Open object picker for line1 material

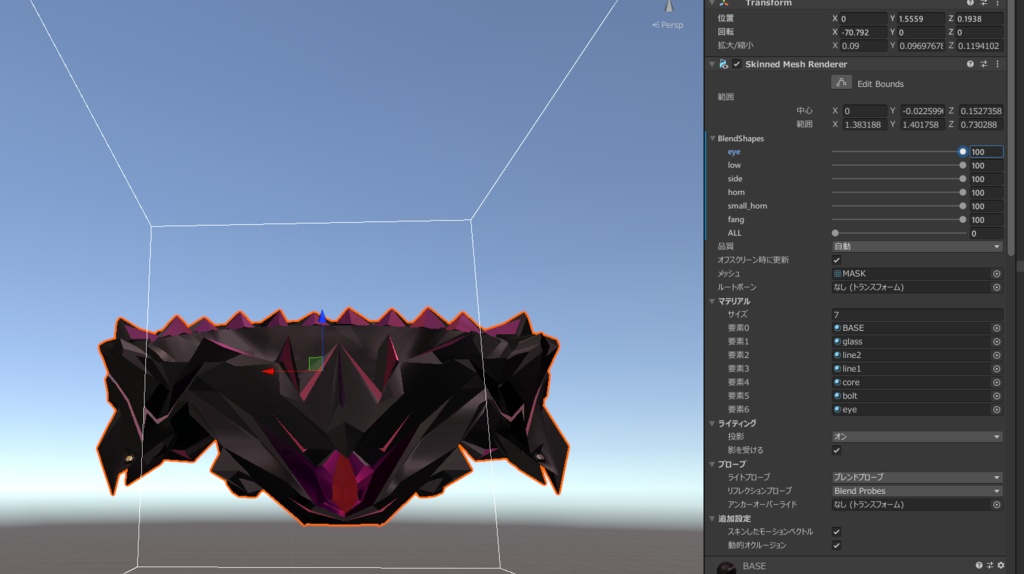(997, 369)
